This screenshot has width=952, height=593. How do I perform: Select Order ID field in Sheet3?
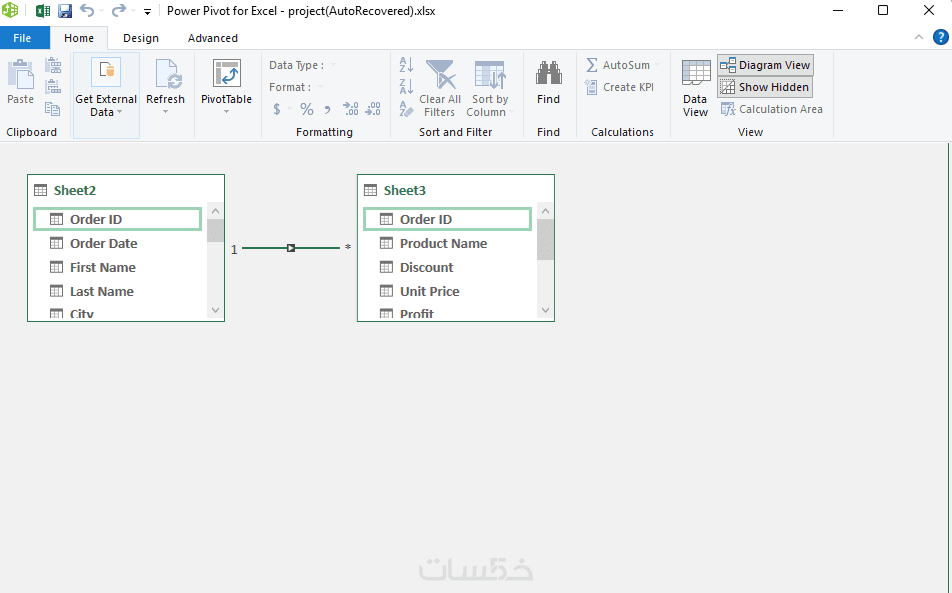(x=447, y=219)
